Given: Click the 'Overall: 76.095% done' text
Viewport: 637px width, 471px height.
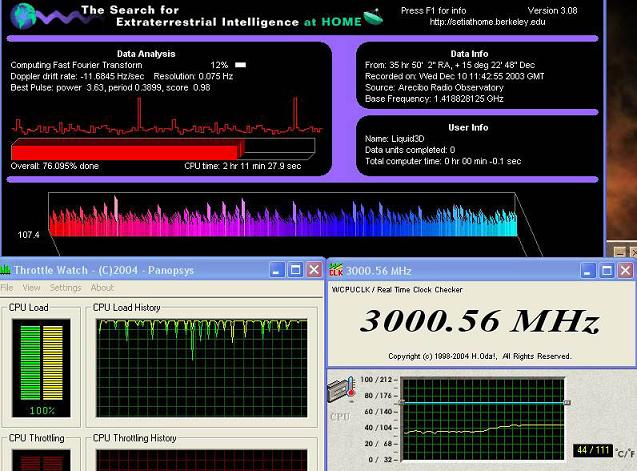Looking at the screenshot, I should coord(54,166).
